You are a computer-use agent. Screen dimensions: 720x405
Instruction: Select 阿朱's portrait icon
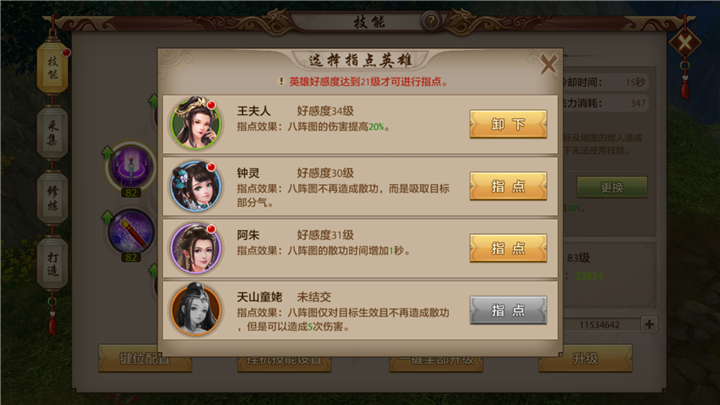click(196, 248)
